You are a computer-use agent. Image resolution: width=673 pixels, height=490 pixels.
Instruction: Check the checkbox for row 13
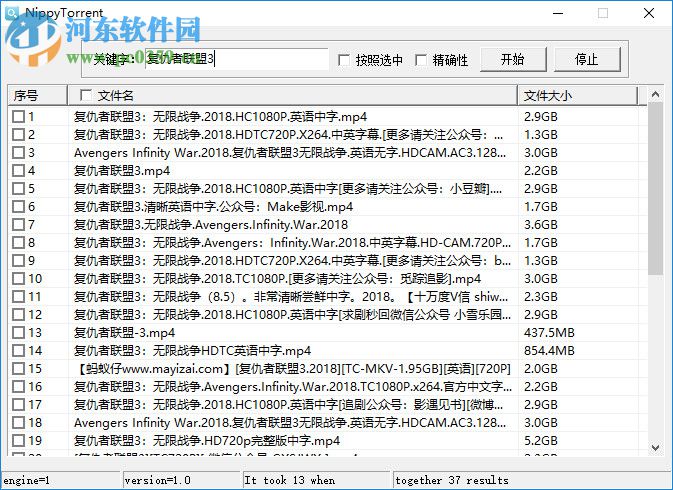pyautogui.click(x=18, y=333)
